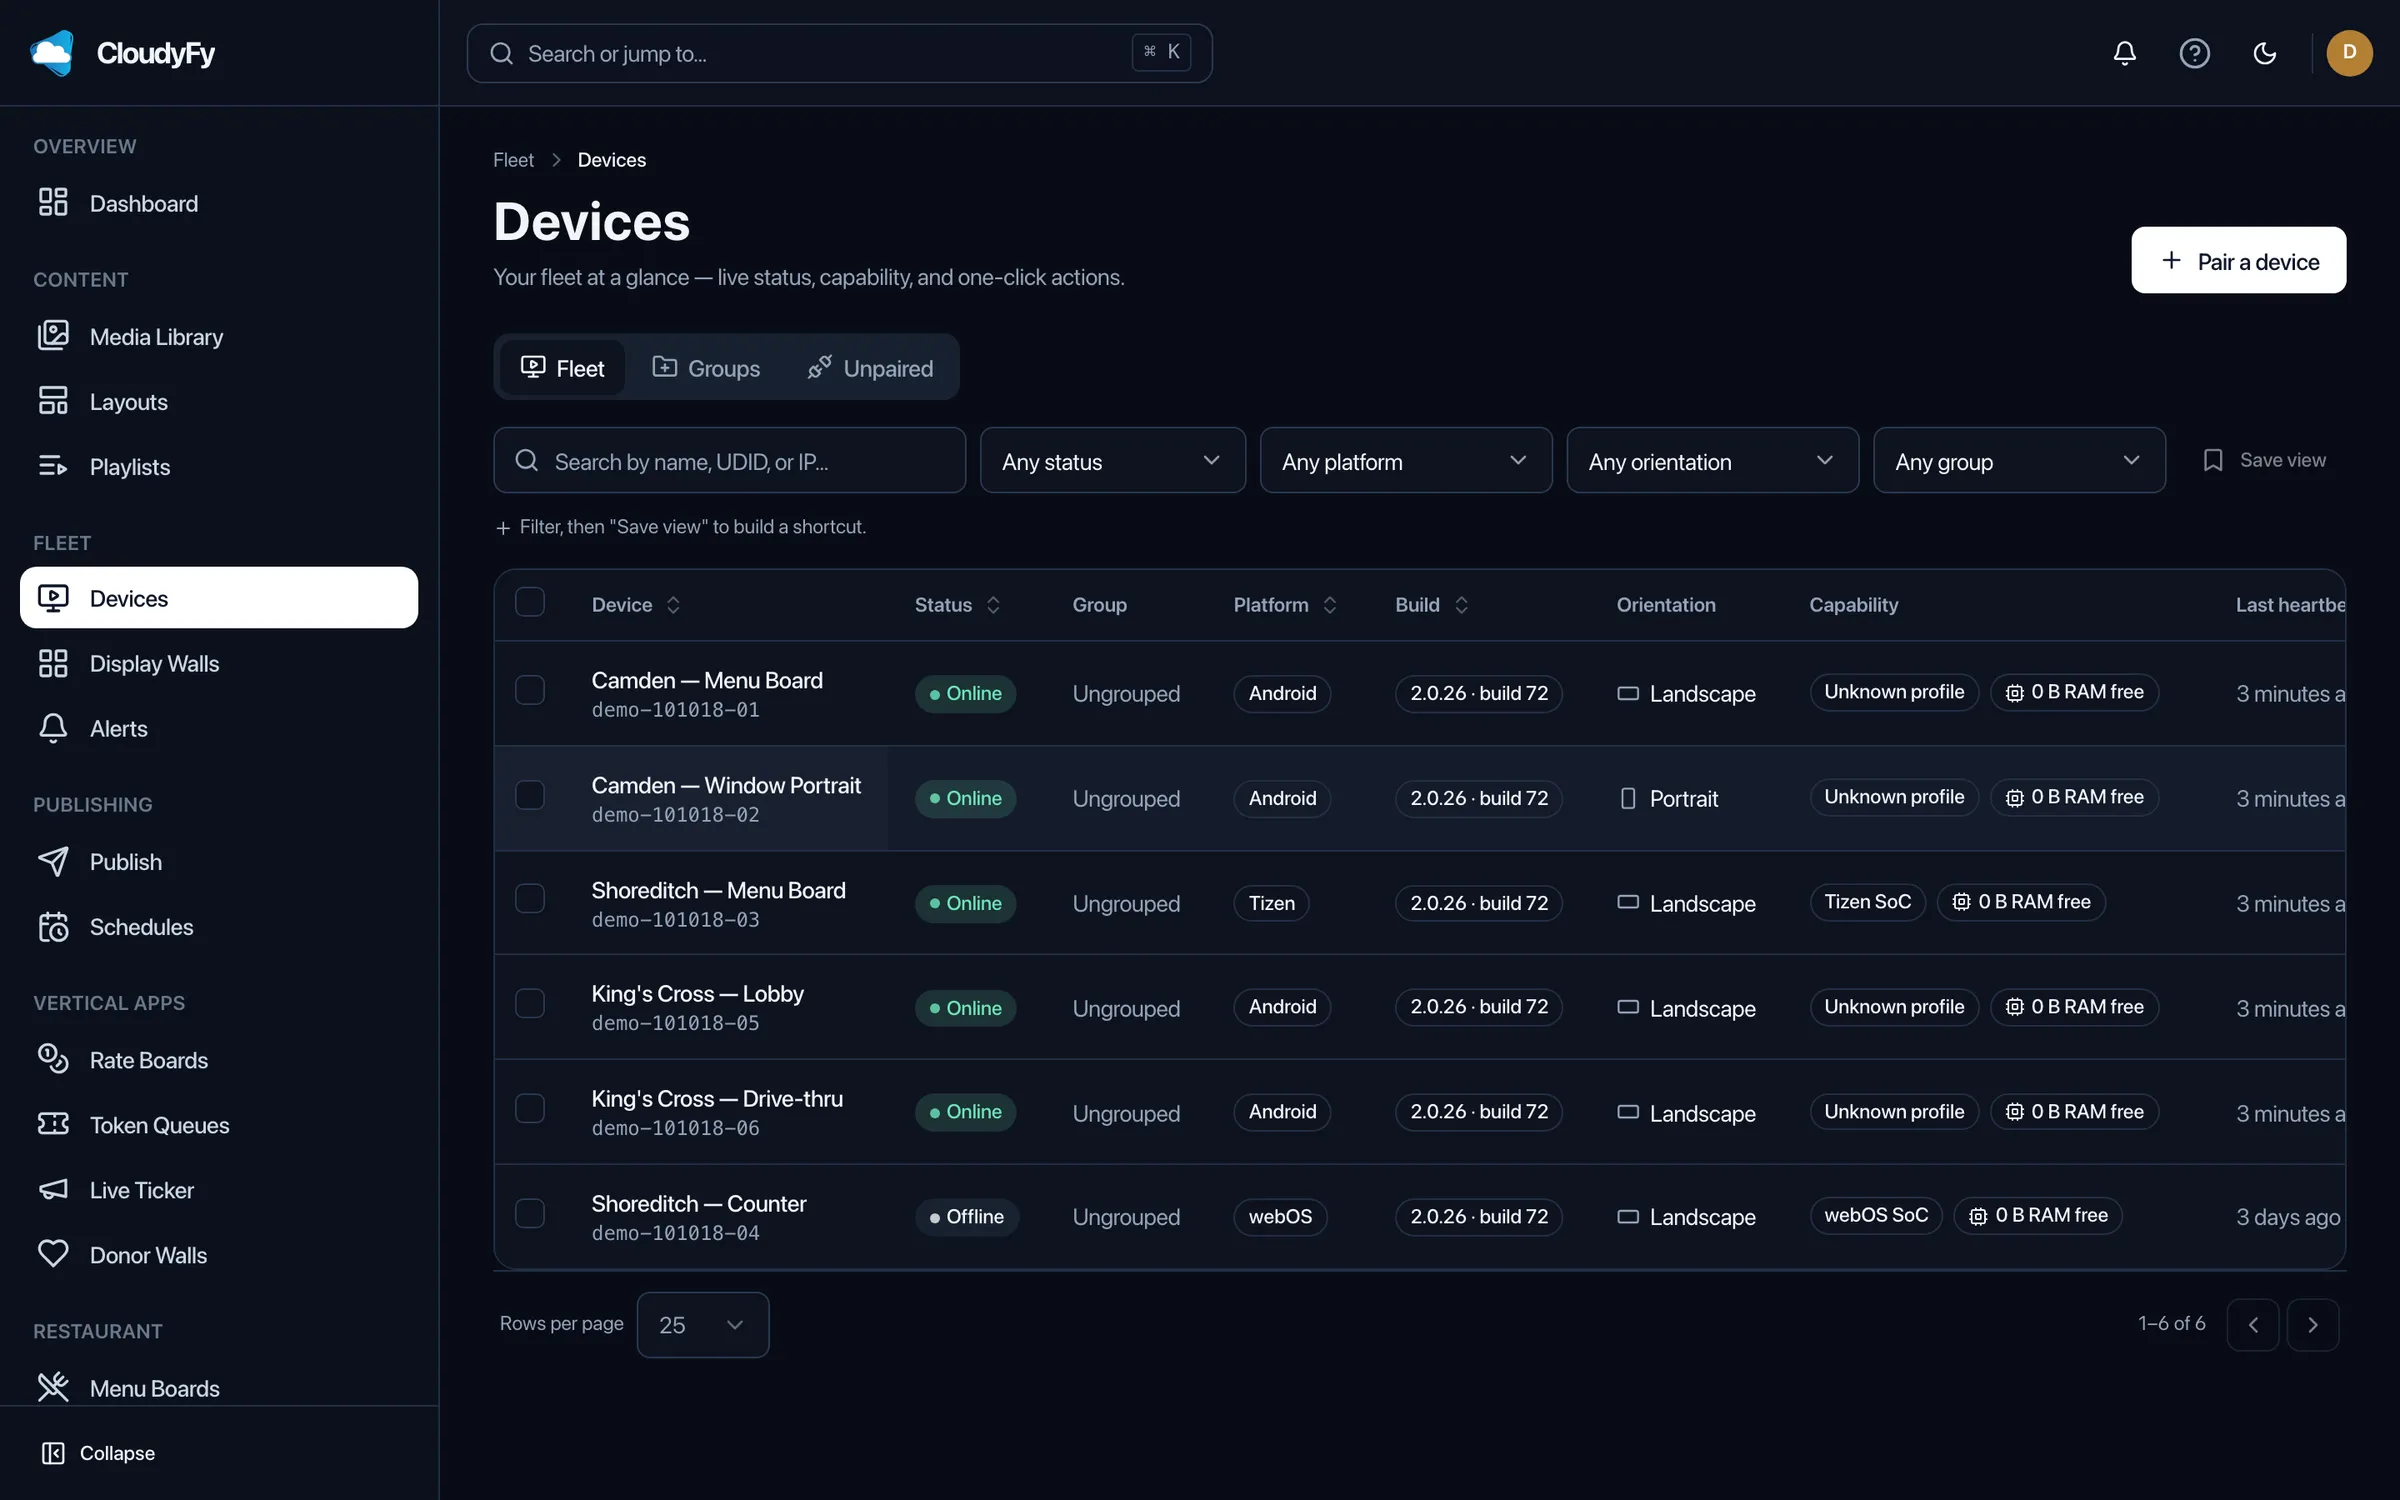Open the help question-mark icon

coord(2194,53)
